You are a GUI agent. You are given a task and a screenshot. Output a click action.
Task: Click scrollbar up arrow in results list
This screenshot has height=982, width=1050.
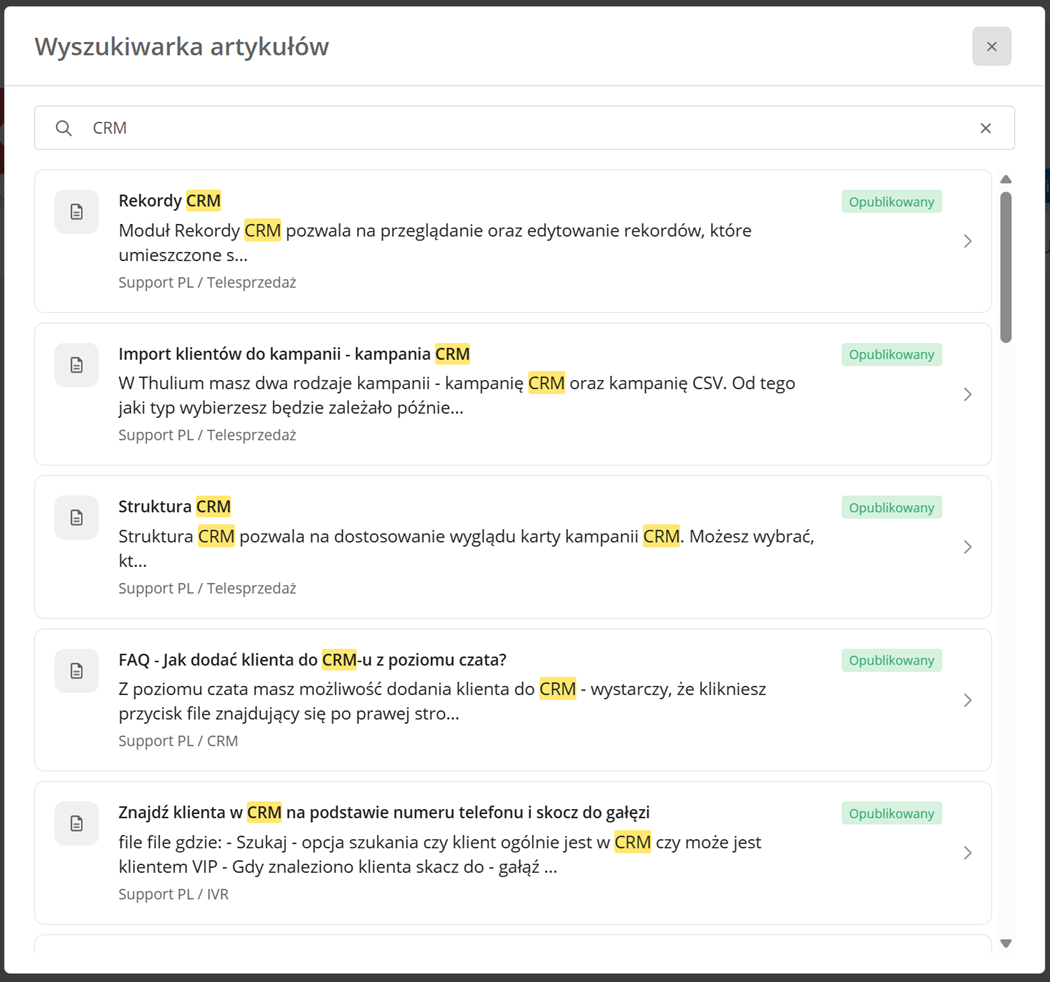click(x=1005, y=180)
